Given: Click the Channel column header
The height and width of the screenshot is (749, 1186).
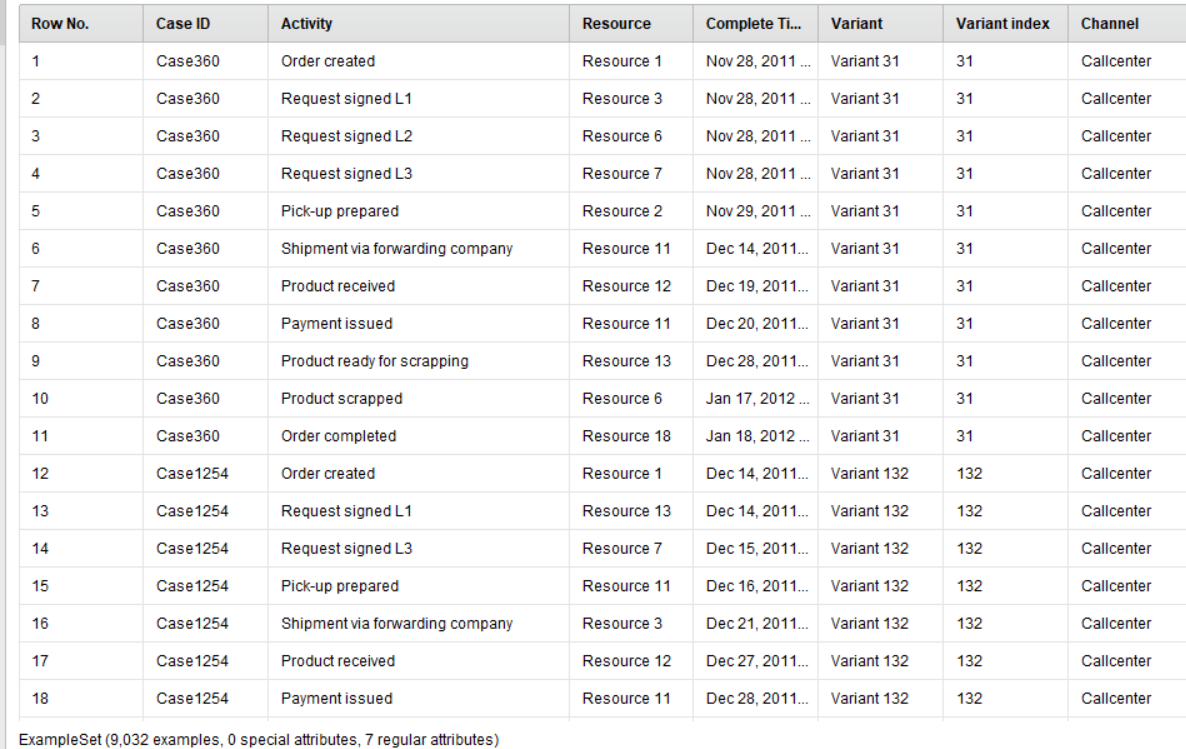Looking at the screenshot, I should click(1127, 23).
